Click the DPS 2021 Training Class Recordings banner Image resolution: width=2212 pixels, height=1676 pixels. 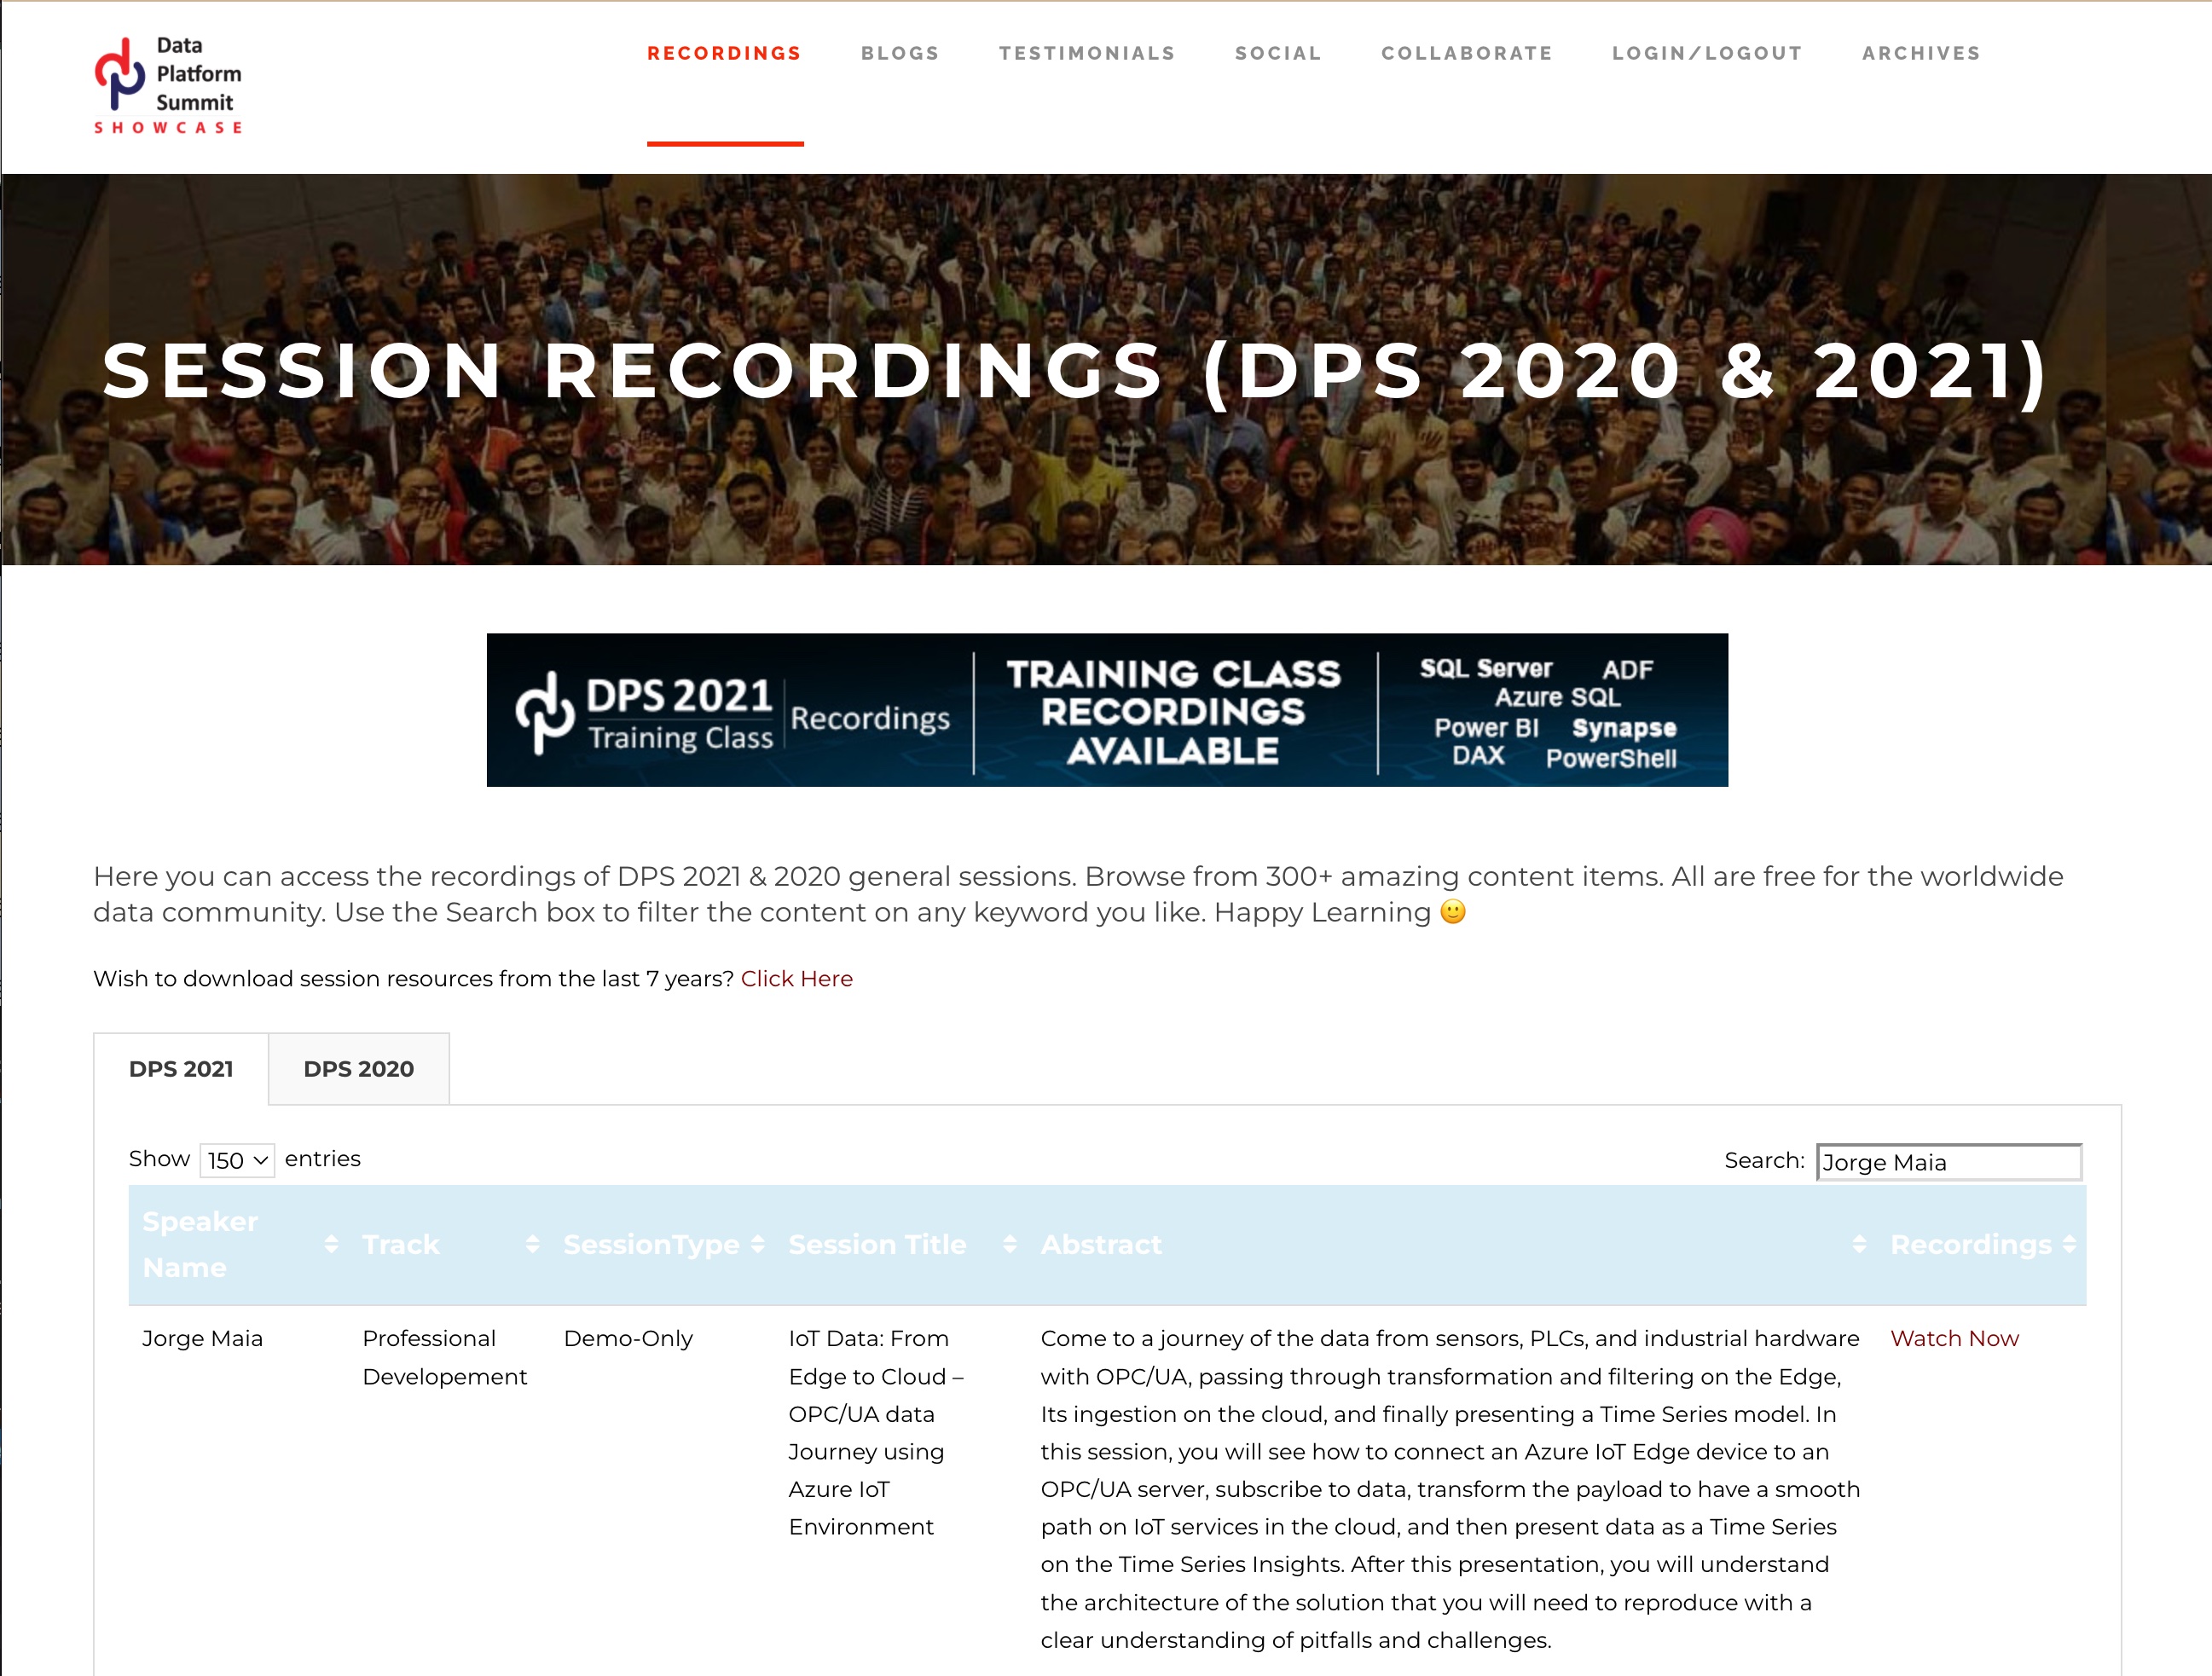pyautogui.click(x=1107, y=710)
